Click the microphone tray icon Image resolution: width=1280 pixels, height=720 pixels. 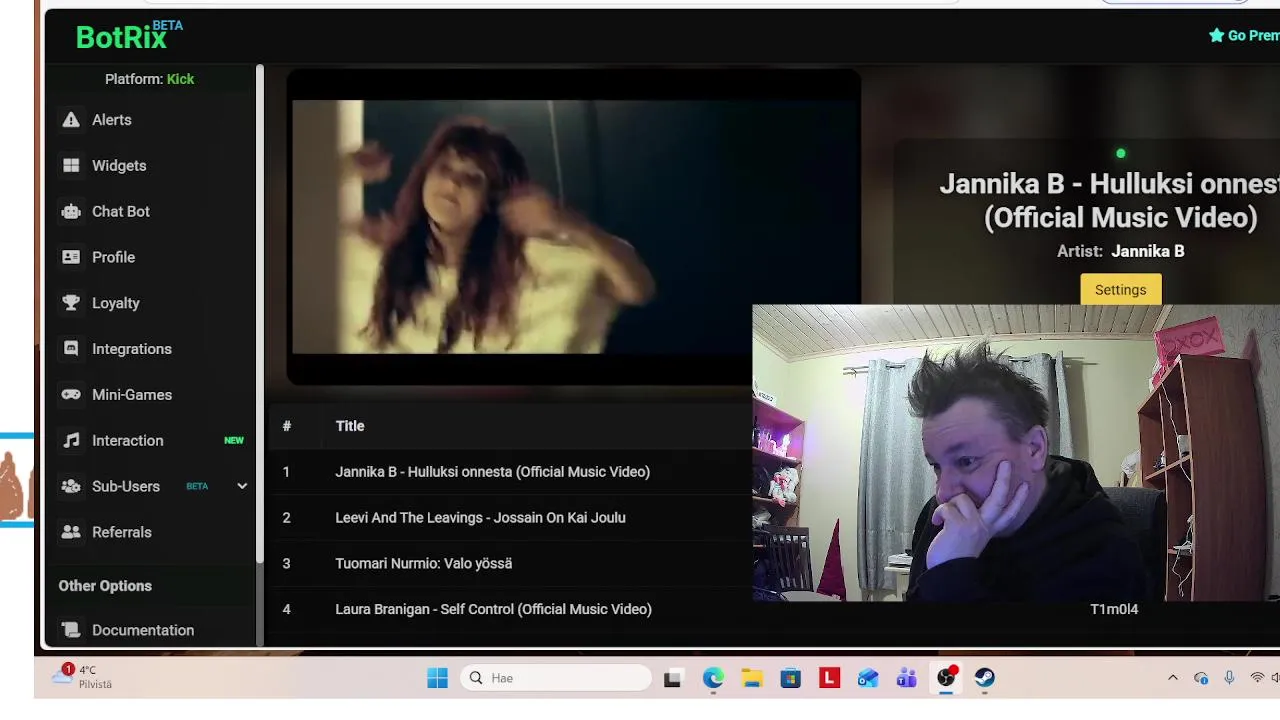[1229, 678]
